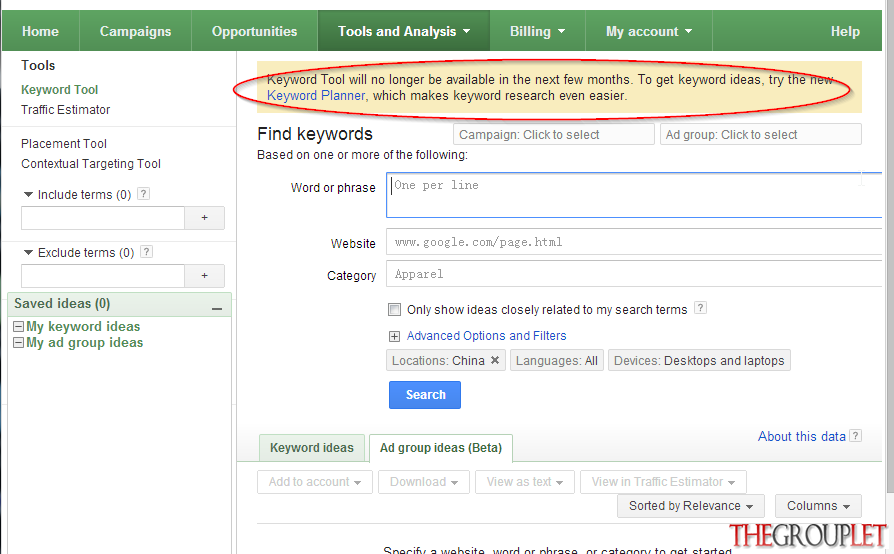Open Placement Tool from sidebar

point(64,144)
